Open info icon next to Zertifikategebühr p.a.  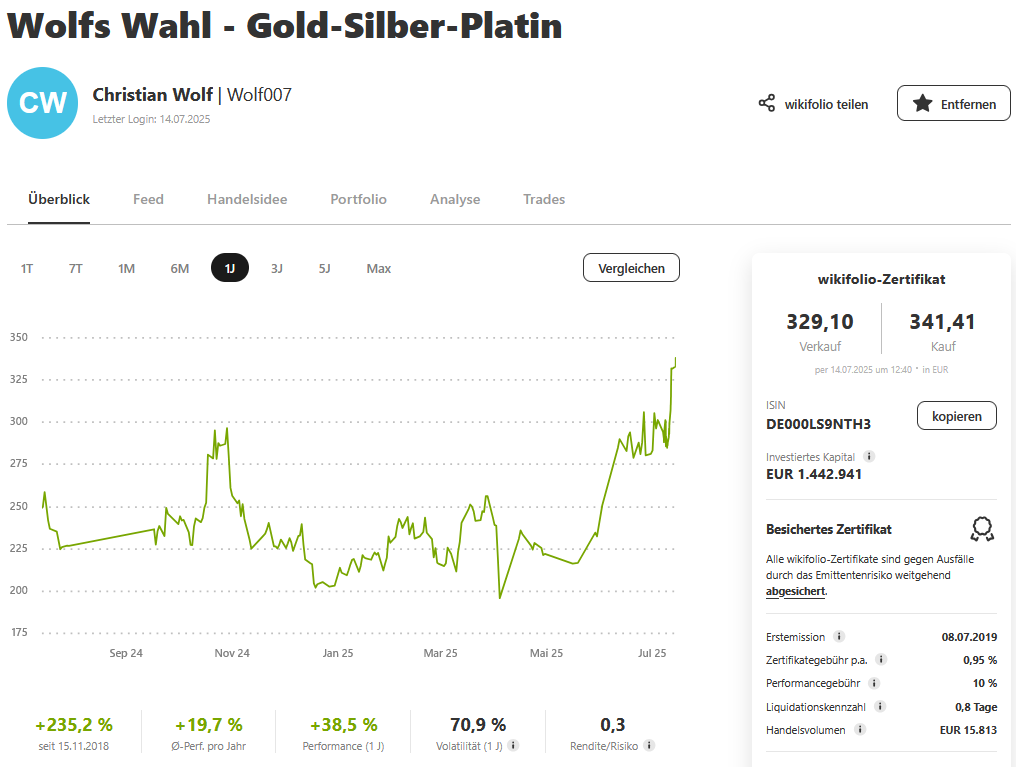click(881, 660)
